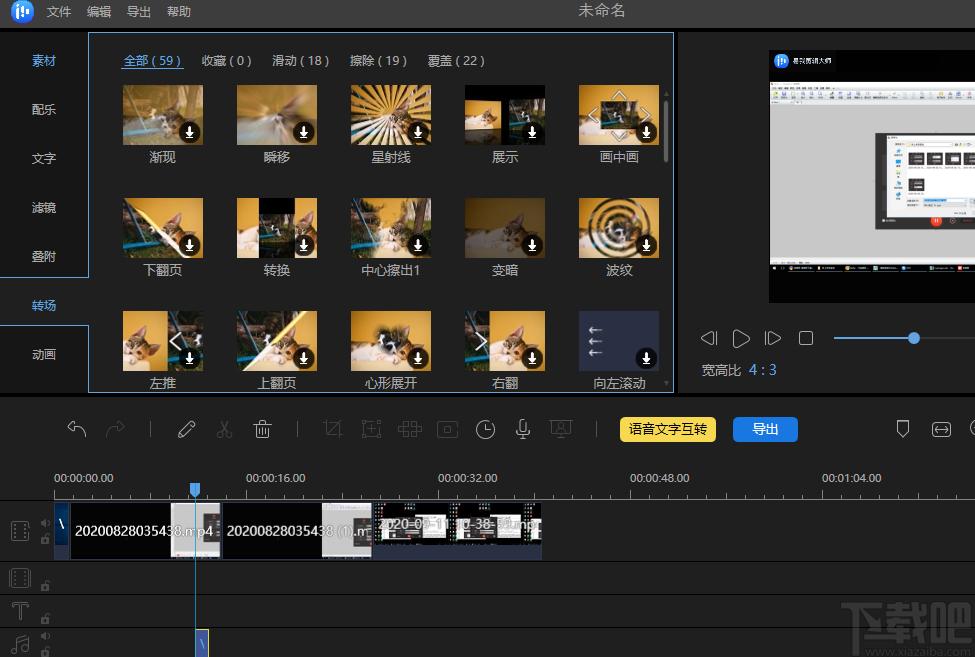Open the clock duration tool

click(485, 429)
